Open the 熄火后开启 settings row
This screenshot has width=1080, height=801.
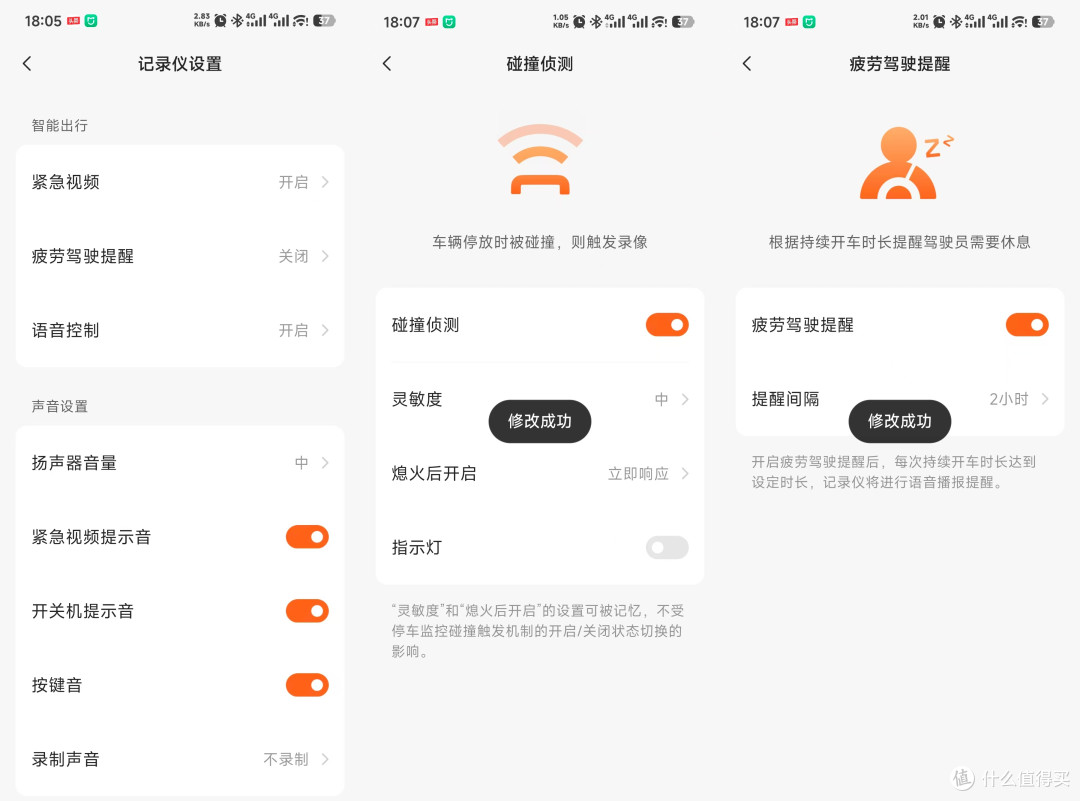pos(540,473)
